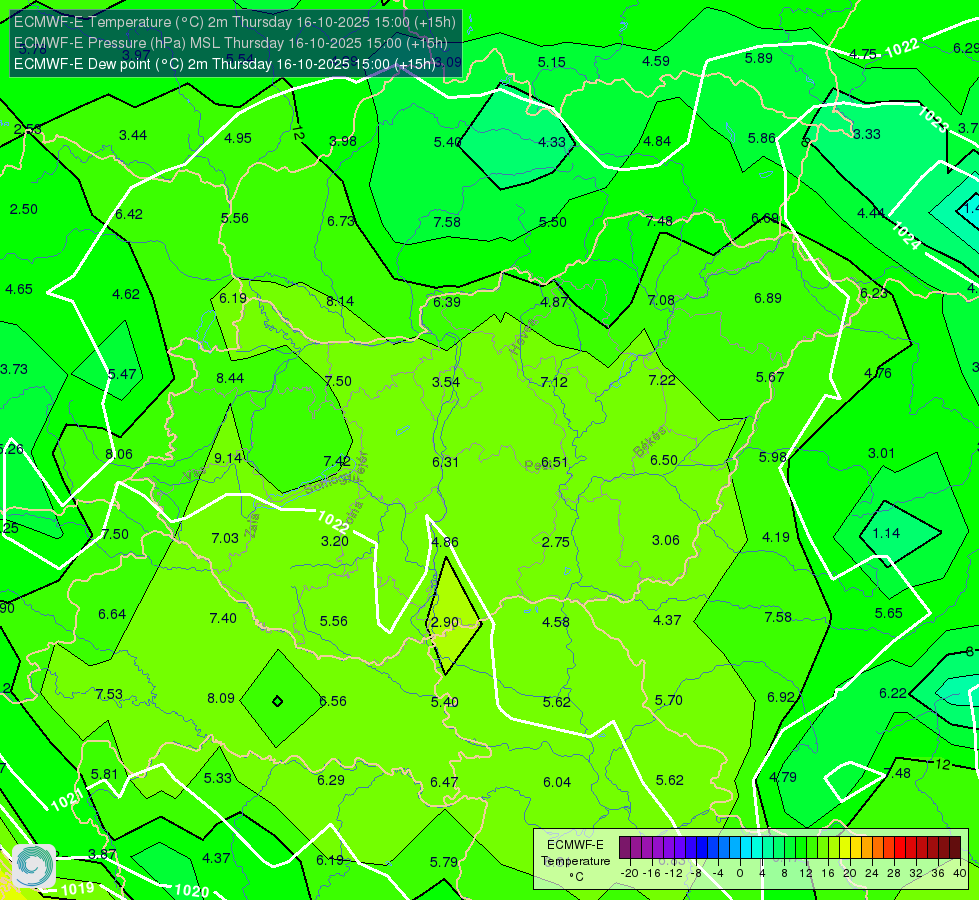Click the small diamond marker near 8.09
The height and width of the screenshot is (900, 979).
point(278,701)
